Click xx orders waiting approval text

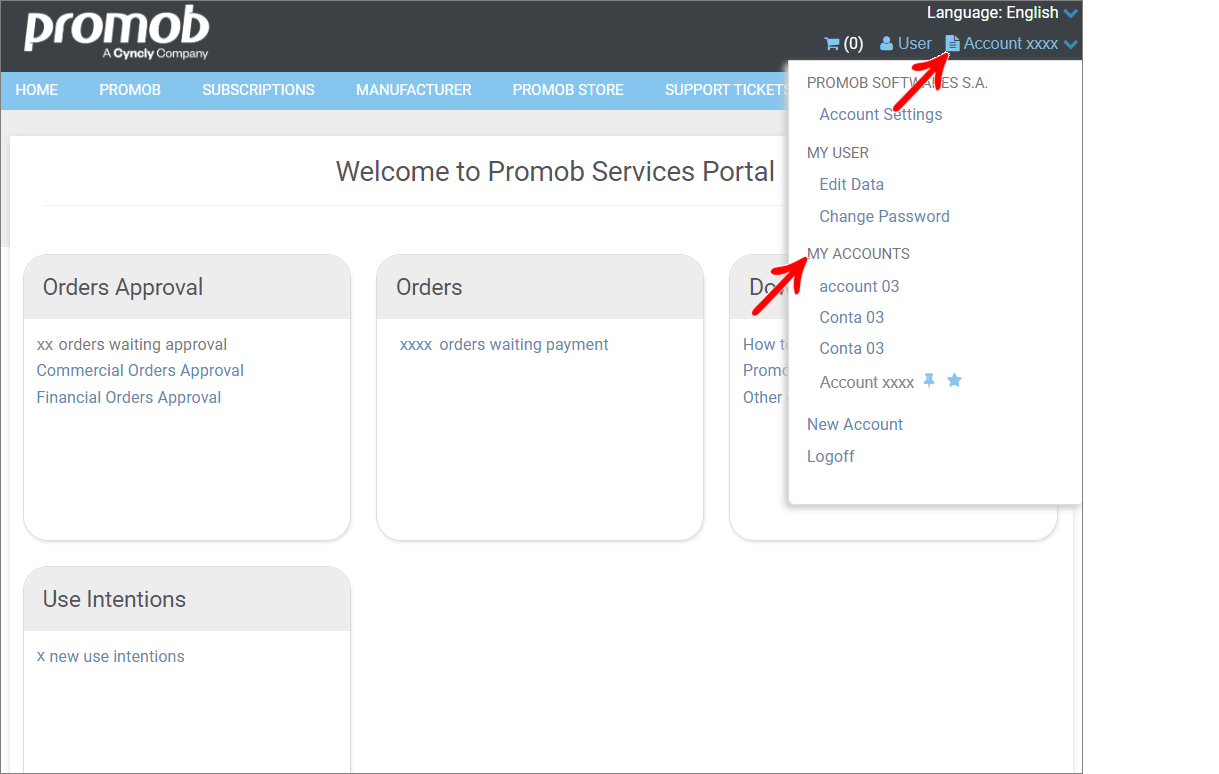click(x=132, y=344)
